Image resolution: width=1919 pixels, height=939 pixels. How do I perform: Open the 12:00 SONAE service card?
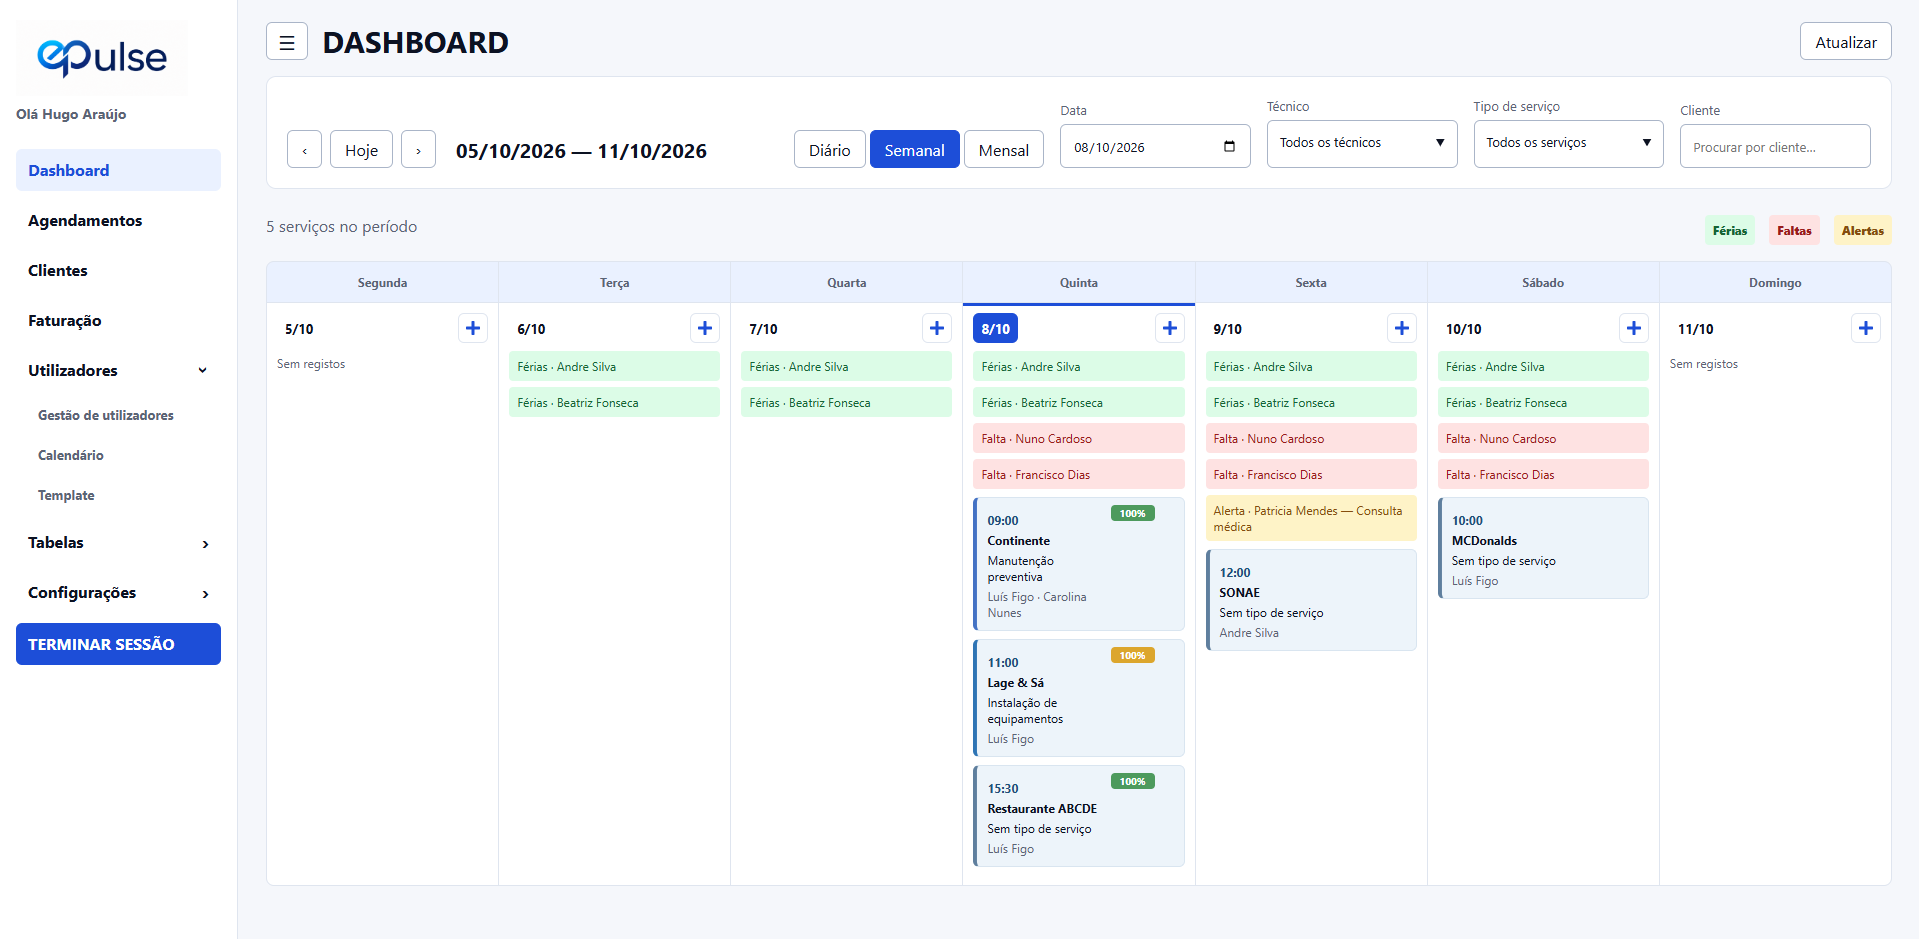pyautogui.click(x=1311, y=600)
